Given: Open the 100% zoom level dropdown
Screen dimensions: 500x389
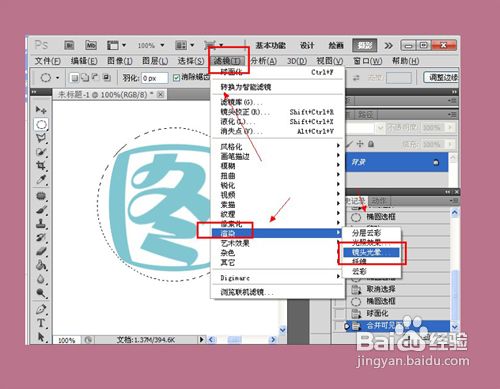Looking at the screenshot, I should [x=151, y=45].
